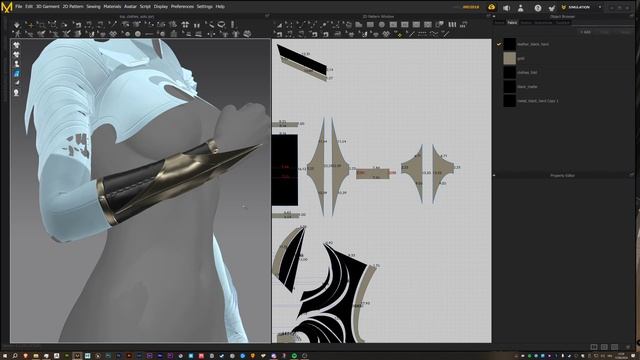Click the pause-shaped icon in 3D toolbar
The image size is (640, 360).
[197, 25]
